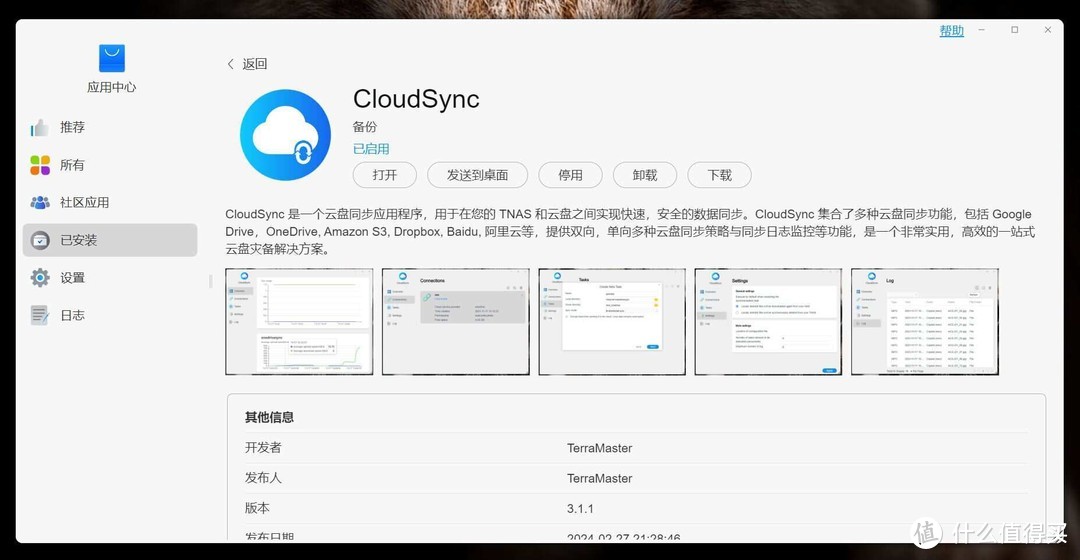Click the colorful grid icon beside 所有

tap(40, 165)
